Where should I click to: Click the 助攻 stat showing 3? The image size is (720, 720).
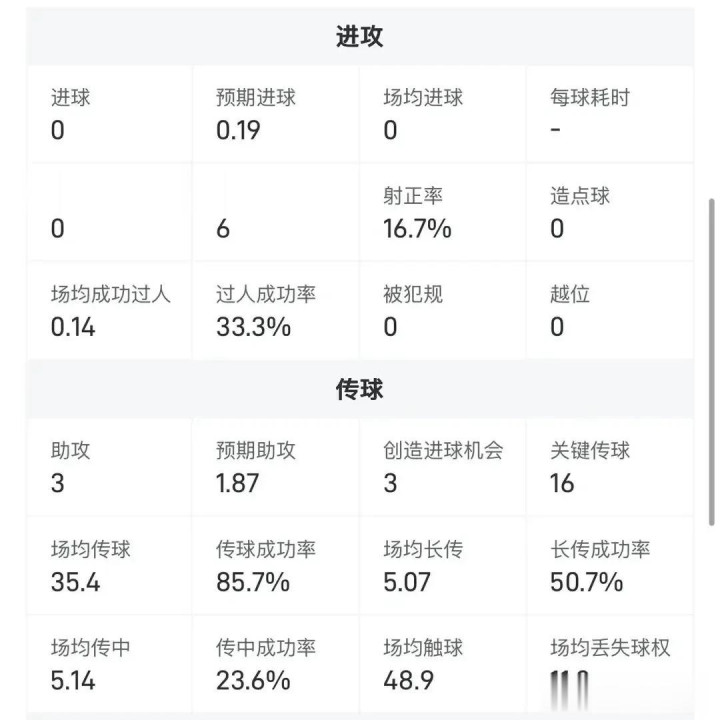(x=108, y=467)
